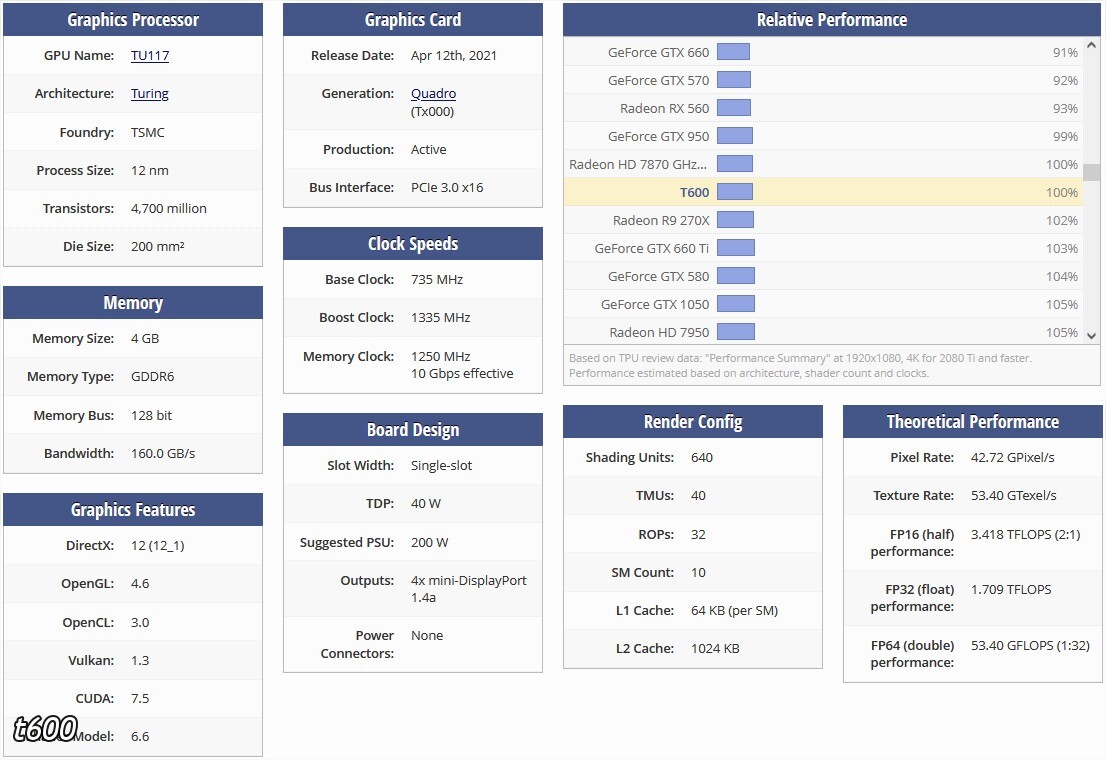Click the Graphics Processor section header
Image resolution: width=1106 pixels, height=760 pixels.
click(133, 20)
